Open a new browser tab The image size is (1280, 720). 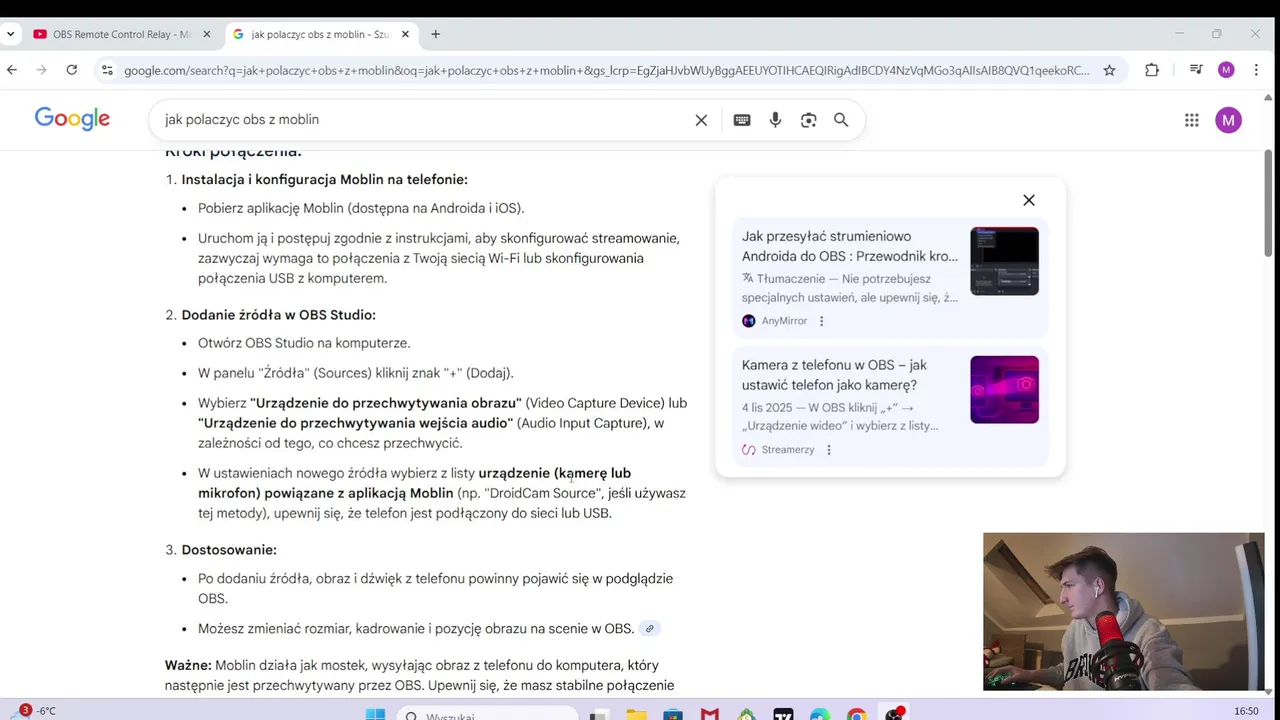[x=435, y=34]
